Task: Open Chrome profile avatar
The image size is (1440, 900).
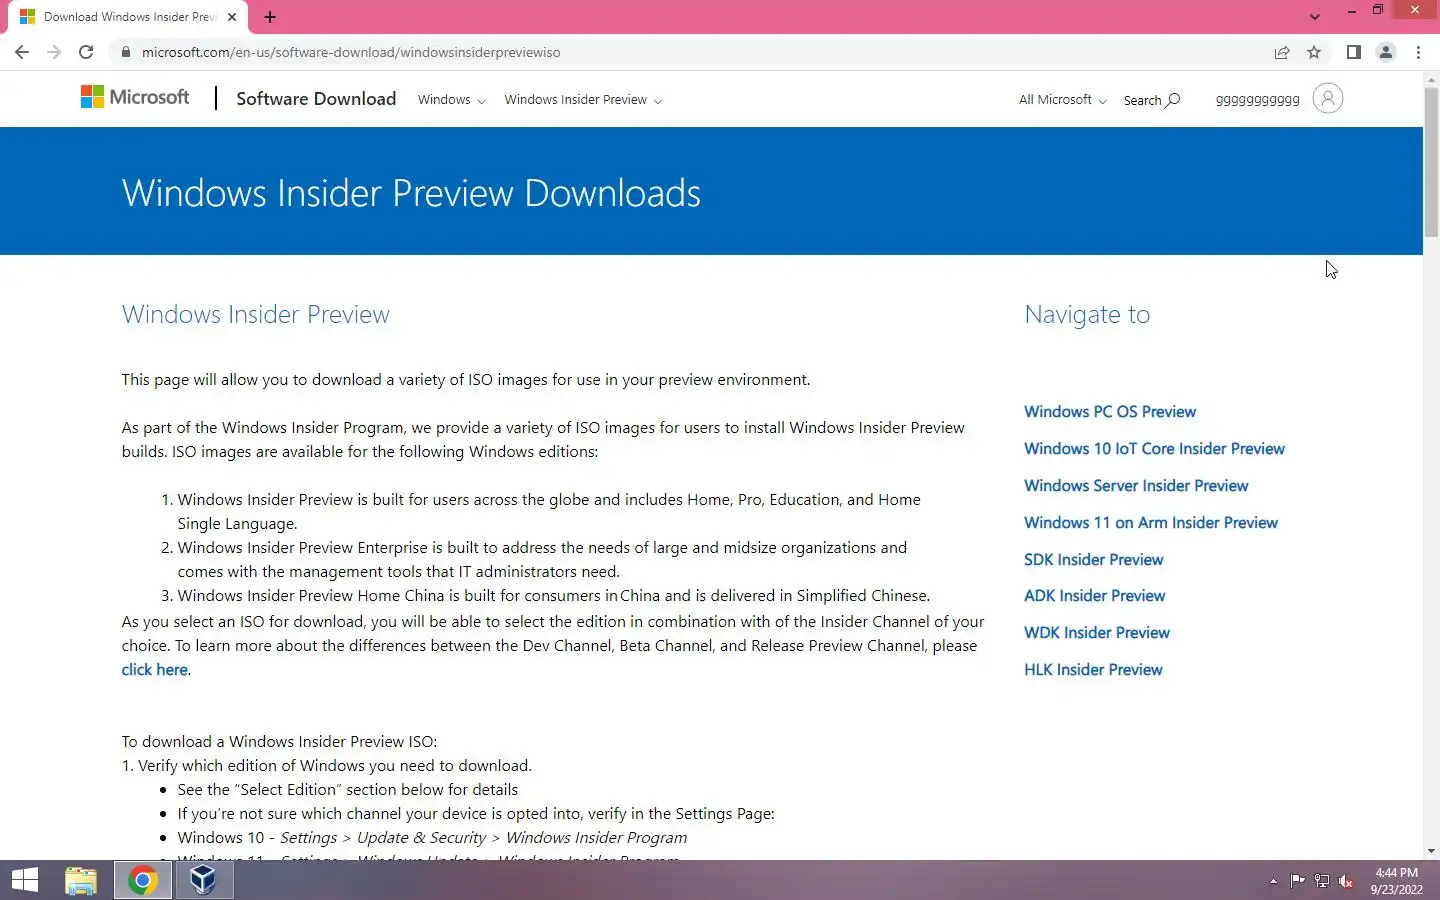Action: [x=1386, y=52]
